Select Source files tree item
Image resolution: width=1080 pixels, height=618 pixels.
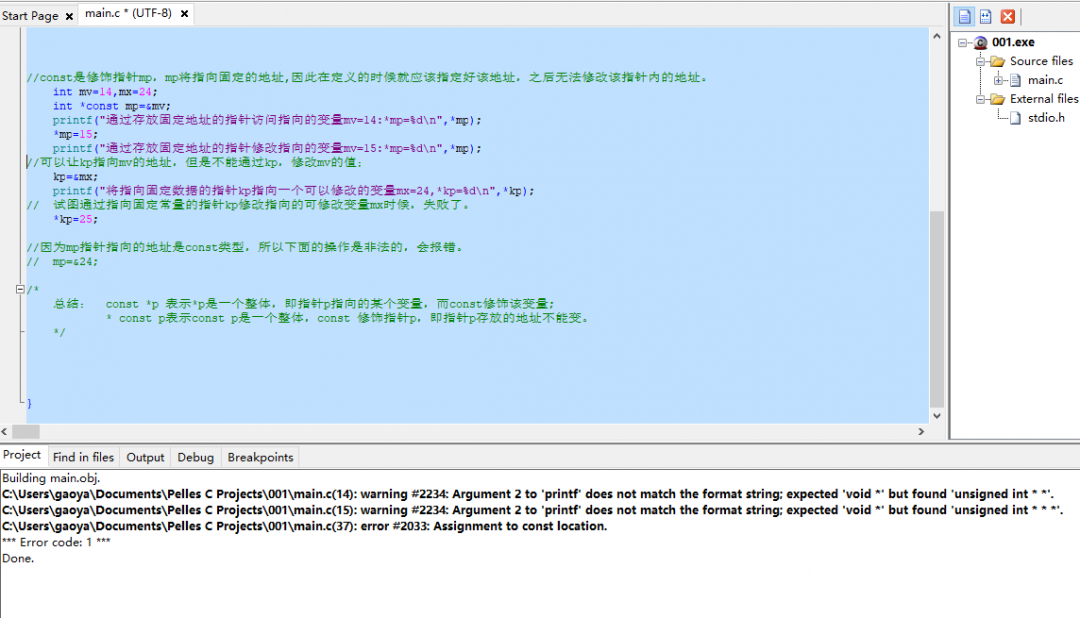click(x=1041, y=61)
